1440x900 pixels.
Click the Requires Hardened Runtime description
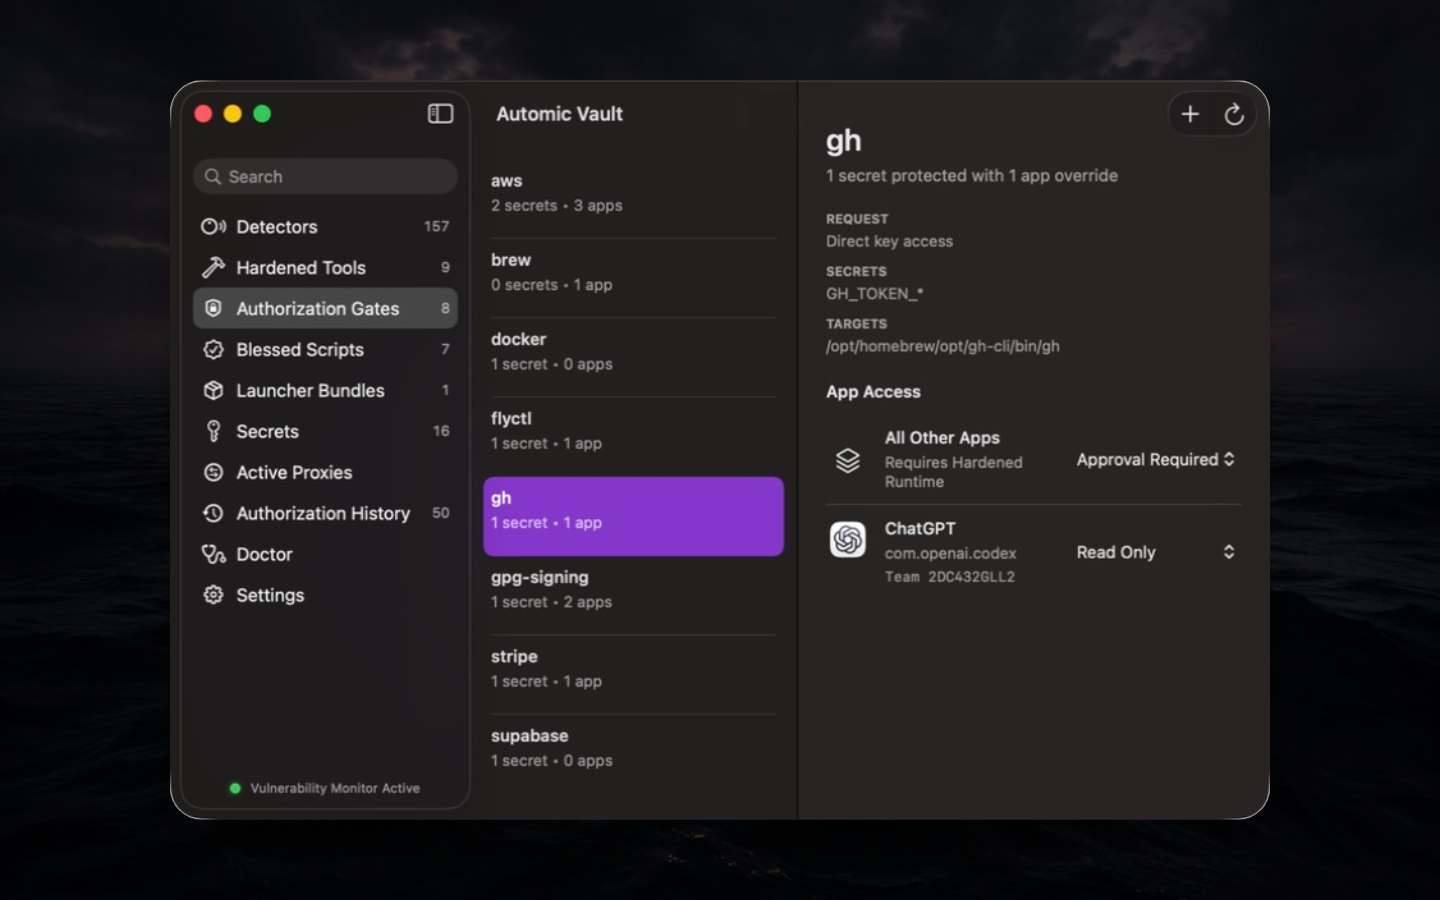(954, 472)
